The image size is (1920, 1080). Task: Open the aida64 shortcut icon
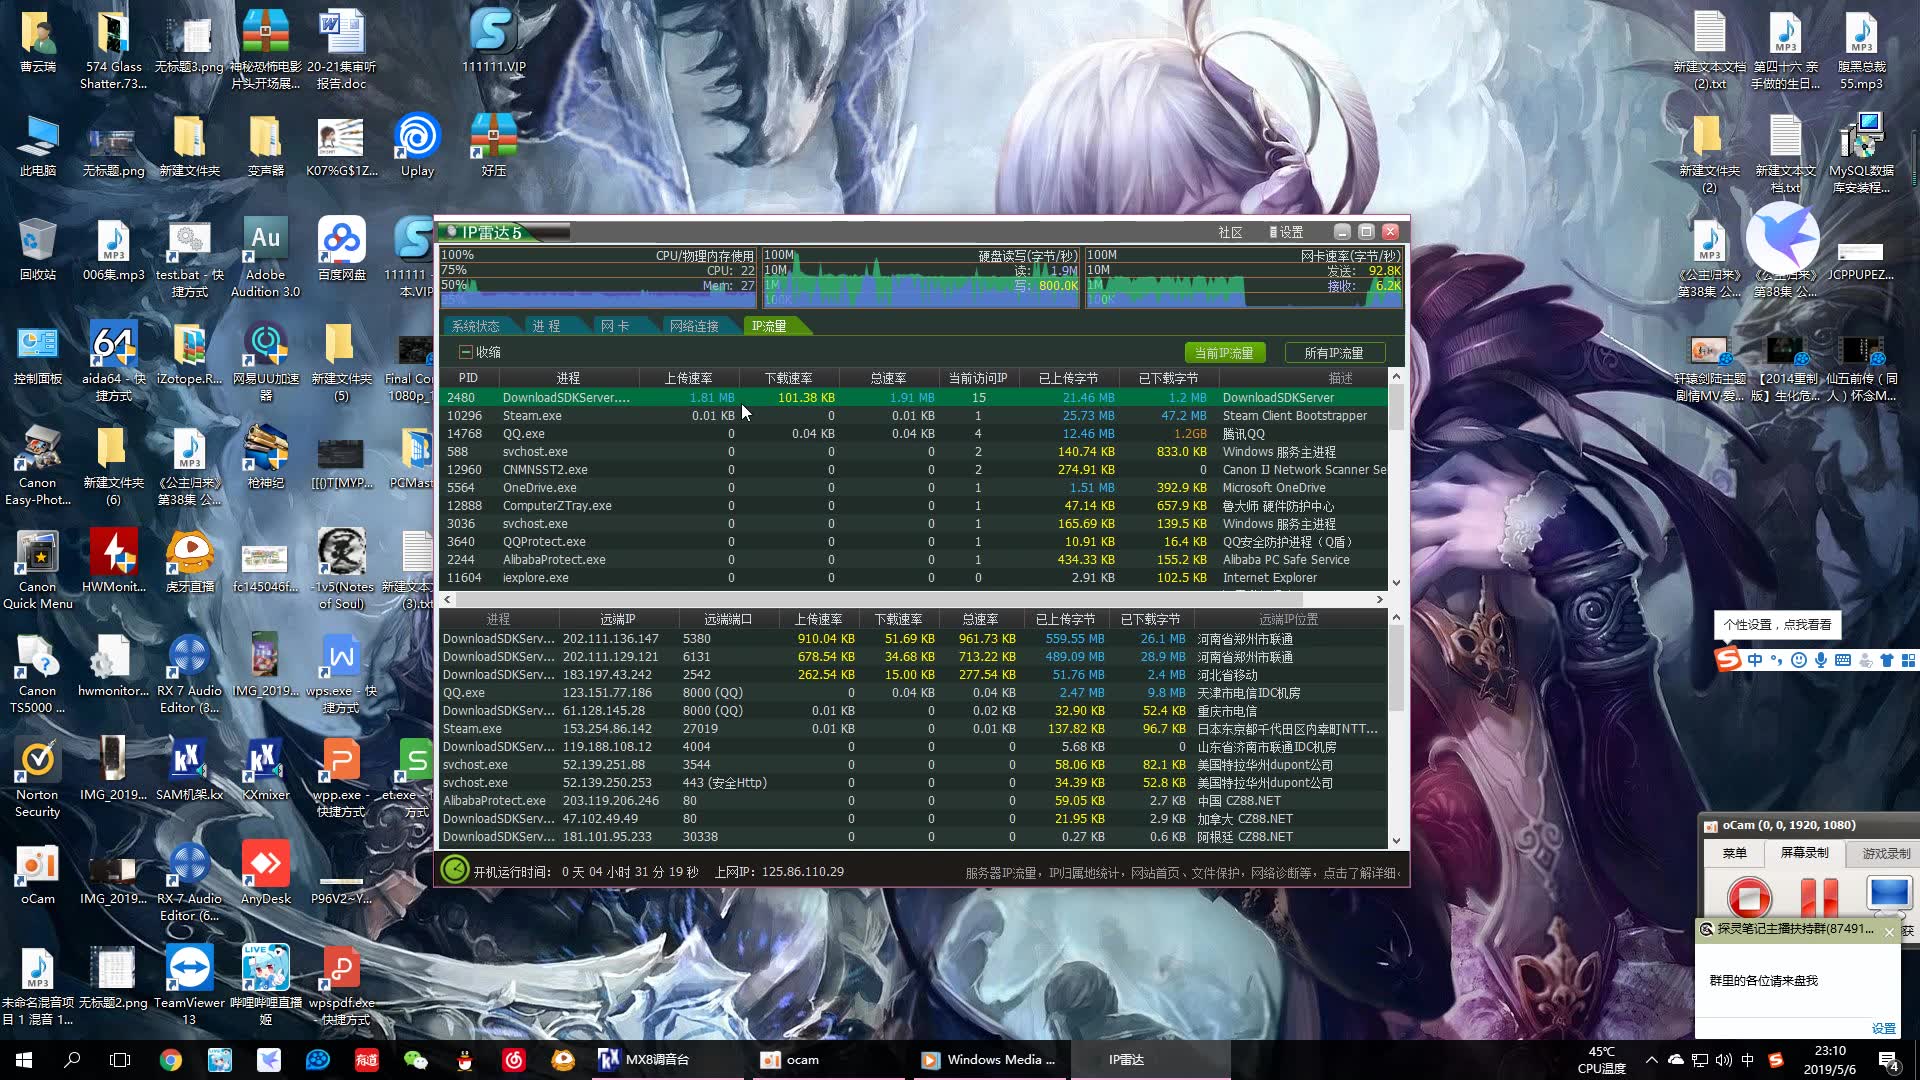coord(113,361)
